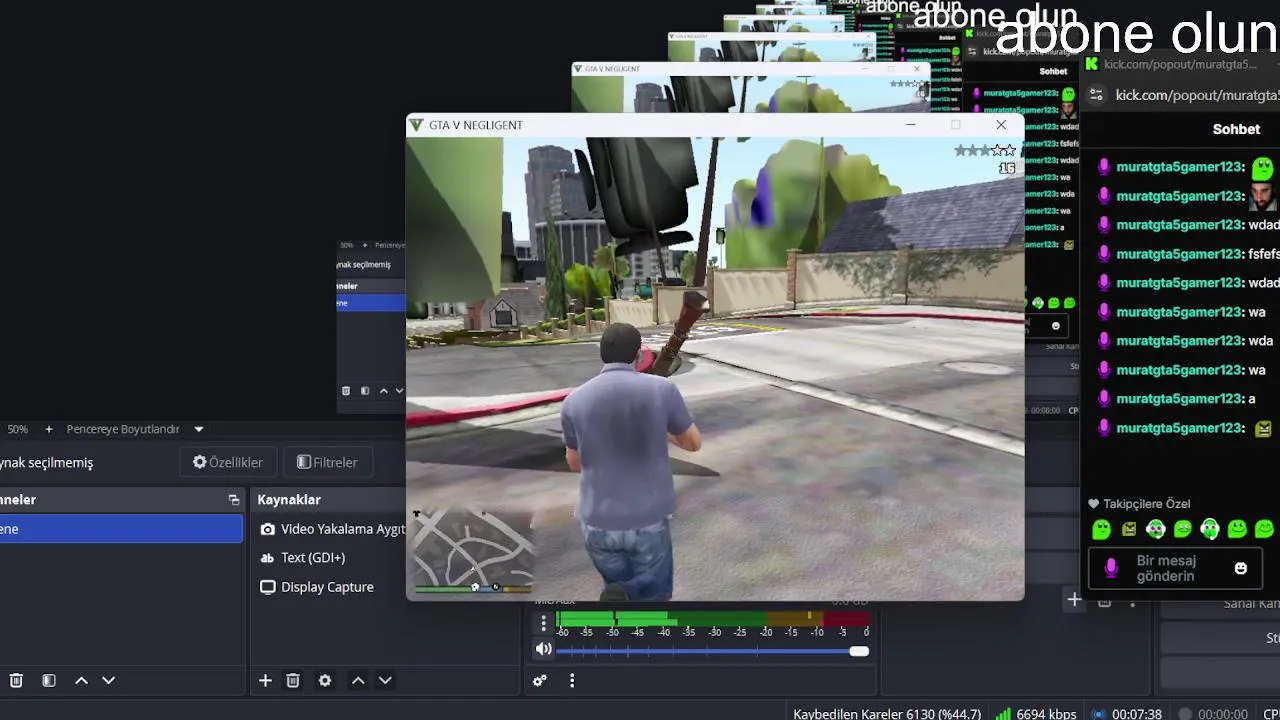Screen dimensions: 1280x720
Task: Undock the scenes panel via popout icon
Action: (234, 500)
